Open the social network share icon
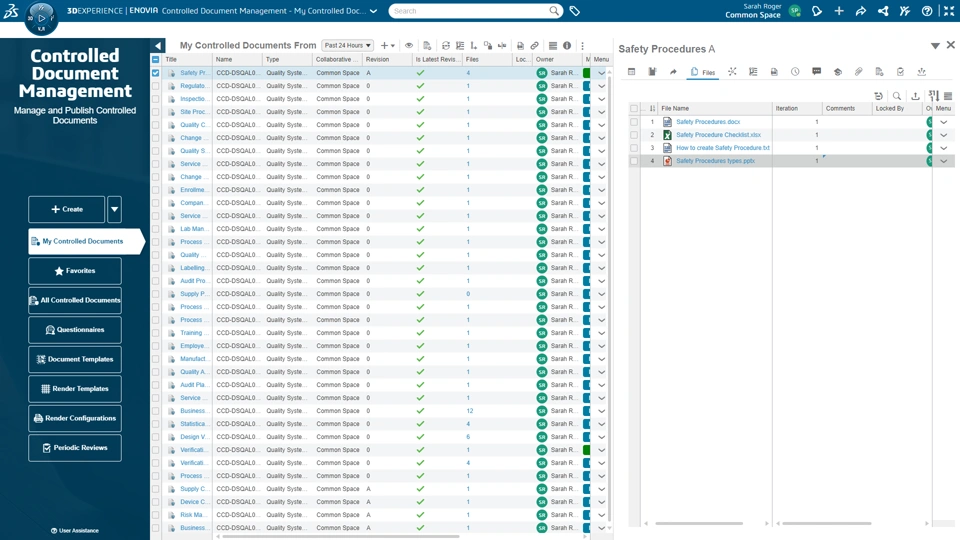This screenshot has height=540, width=960. (883, 11)
